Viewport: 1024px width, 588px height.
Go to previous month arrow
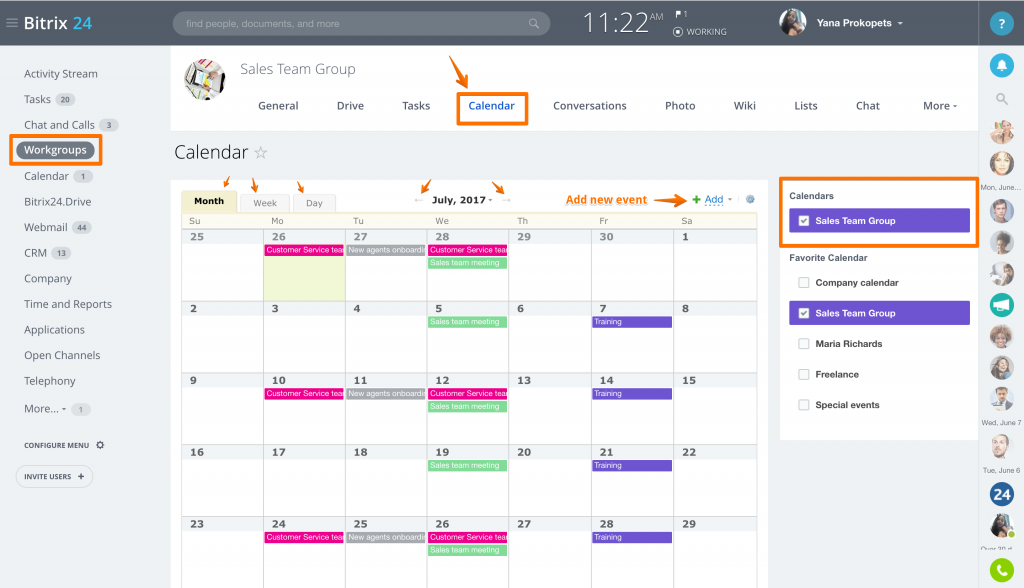419,200
